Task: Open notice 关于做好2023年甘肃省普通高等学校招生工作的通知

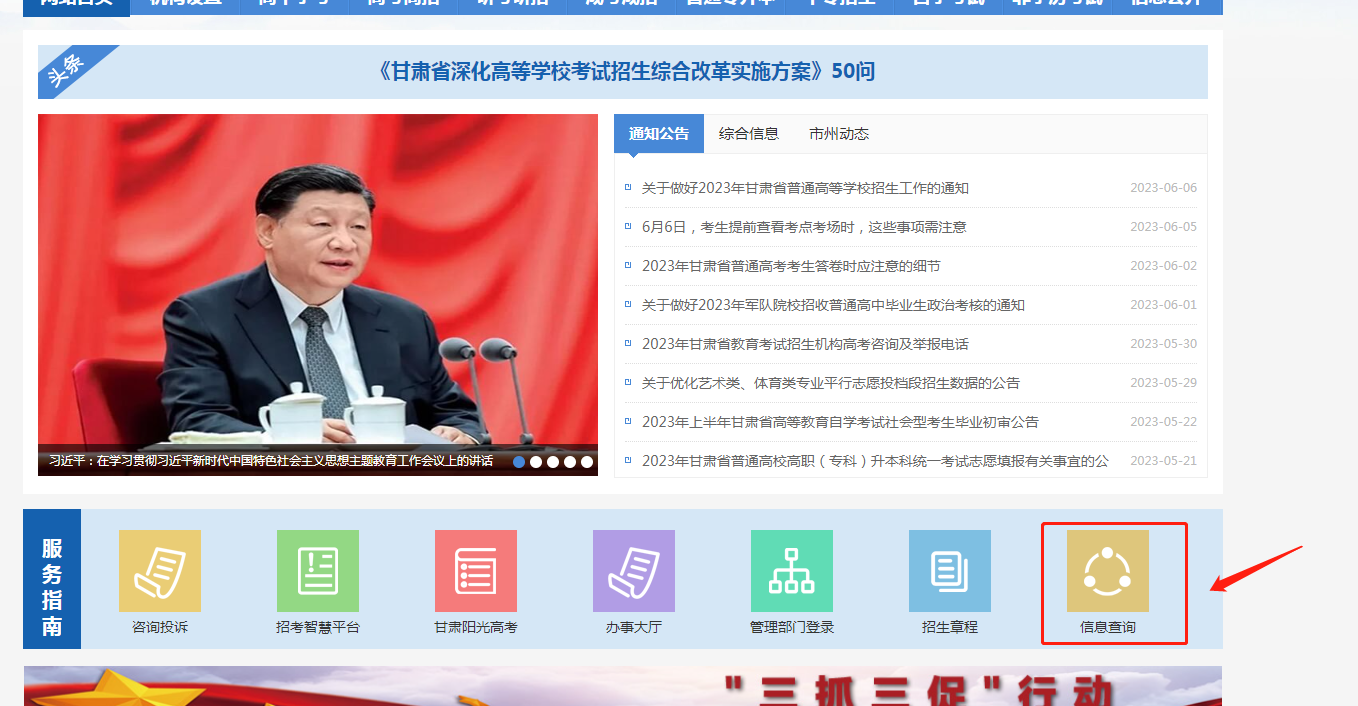Action: 805,188
